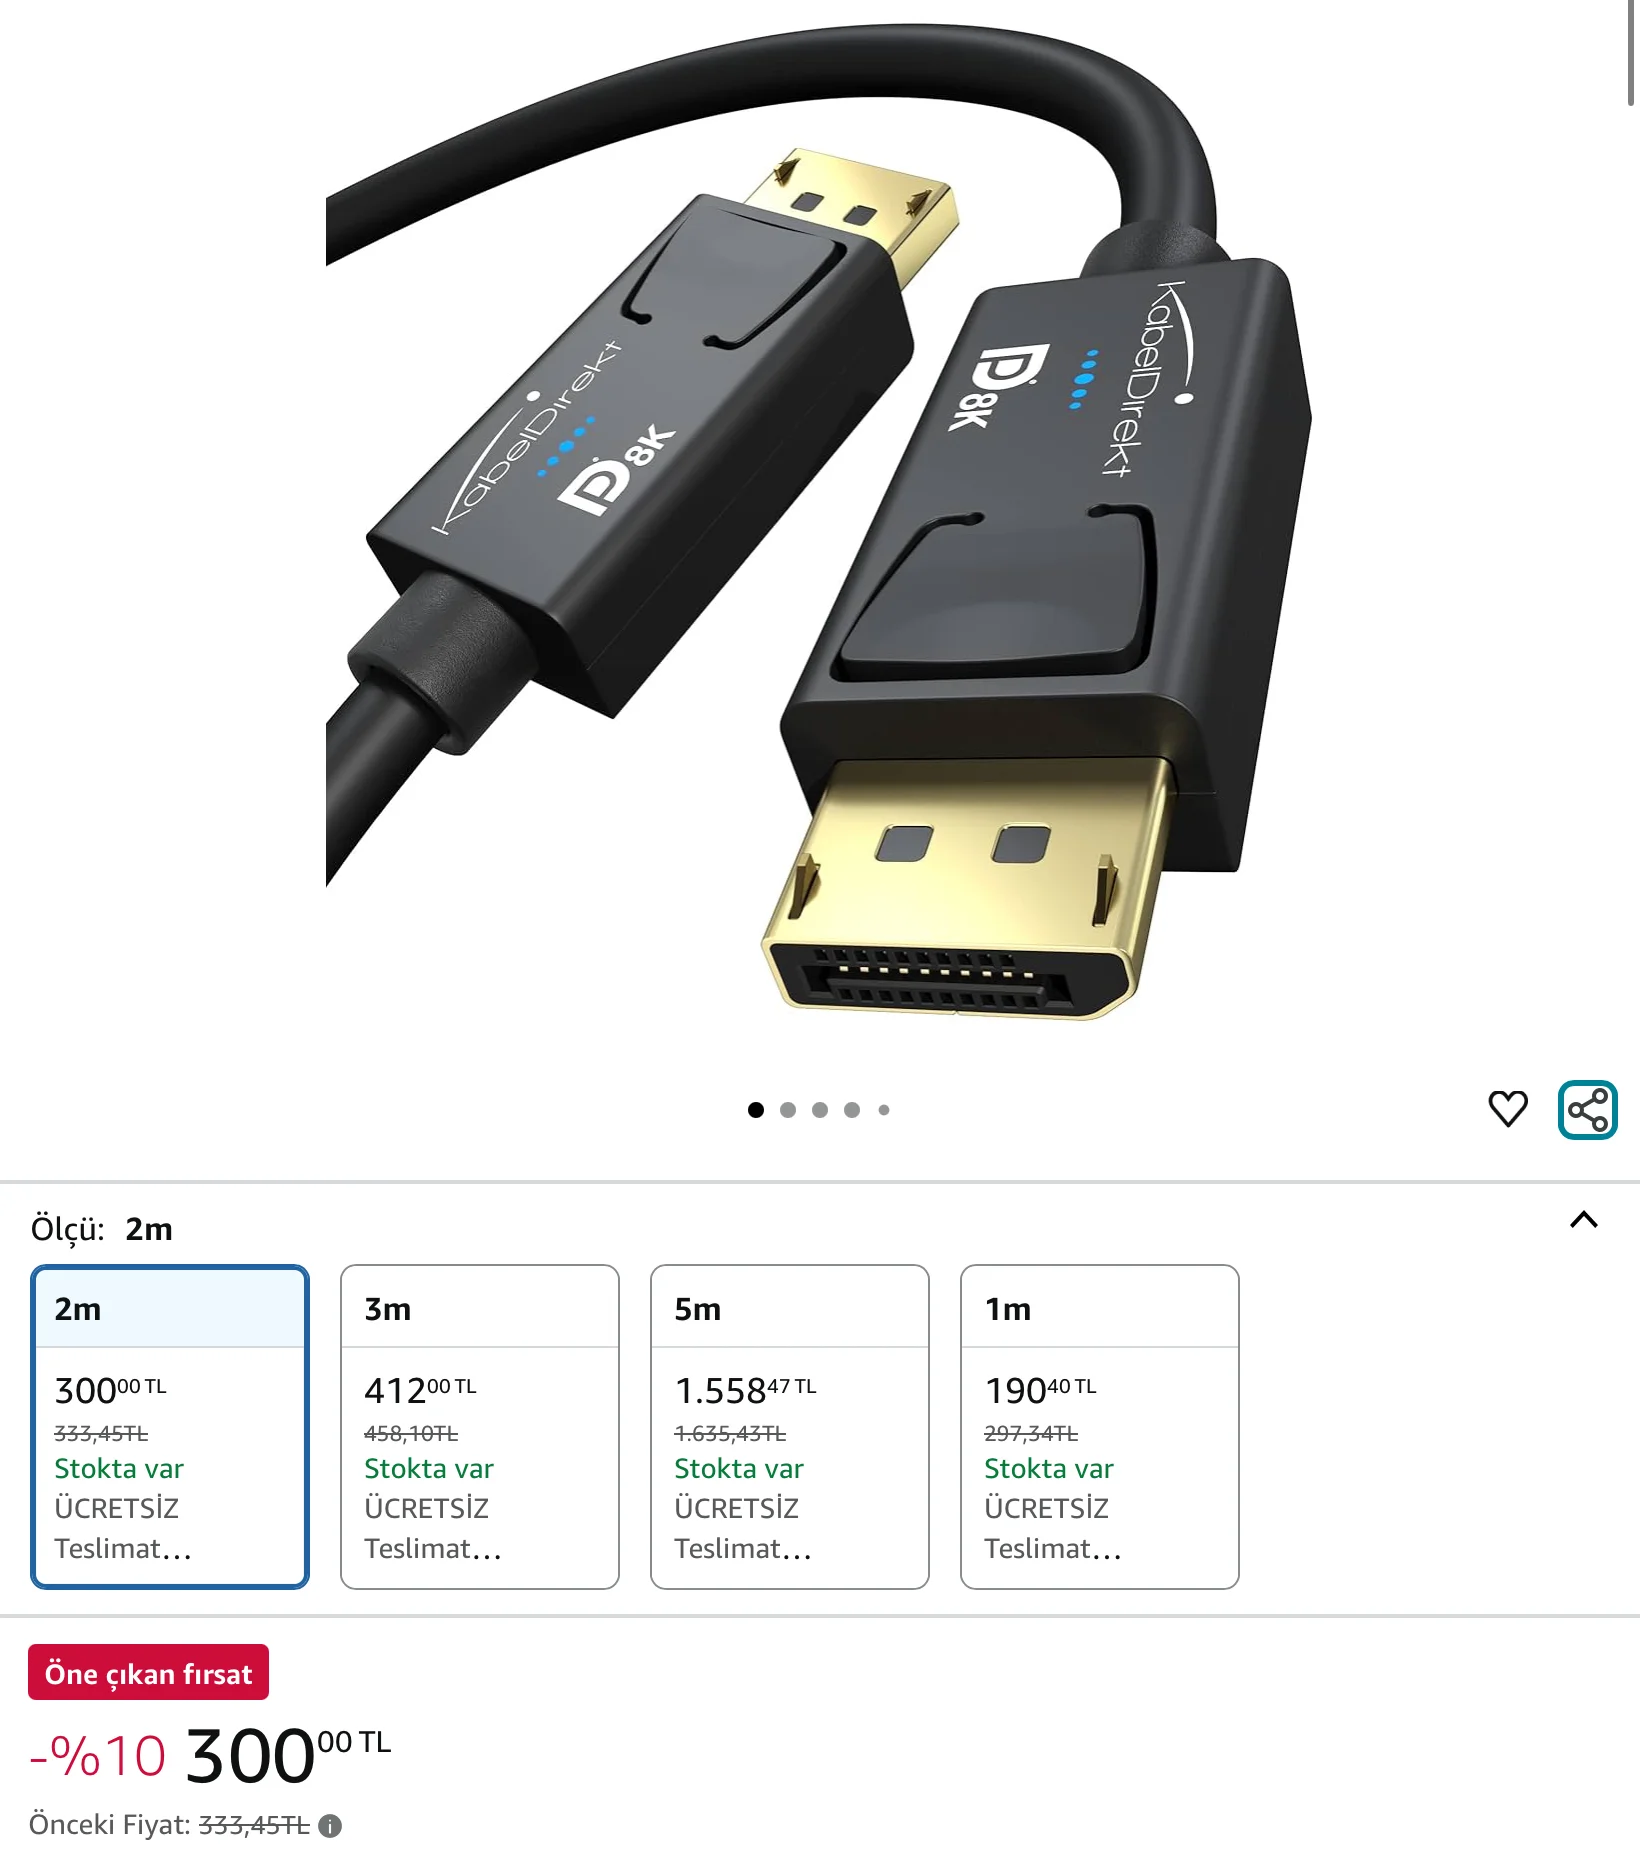Show second product image via dot
Image resolution: width=1640 pixels, height=1860 pixels.
pos(788,1110)
